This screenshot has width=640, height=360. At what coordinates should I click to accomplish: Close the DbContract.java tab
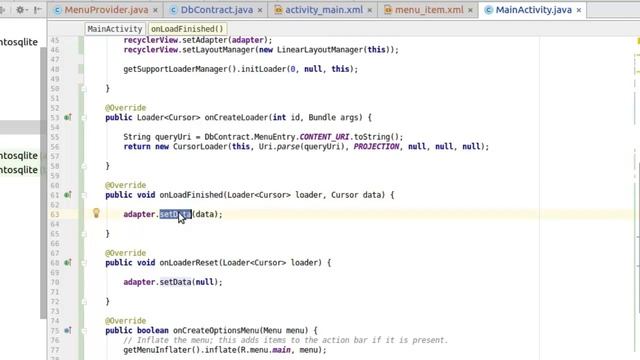[260, 10]
